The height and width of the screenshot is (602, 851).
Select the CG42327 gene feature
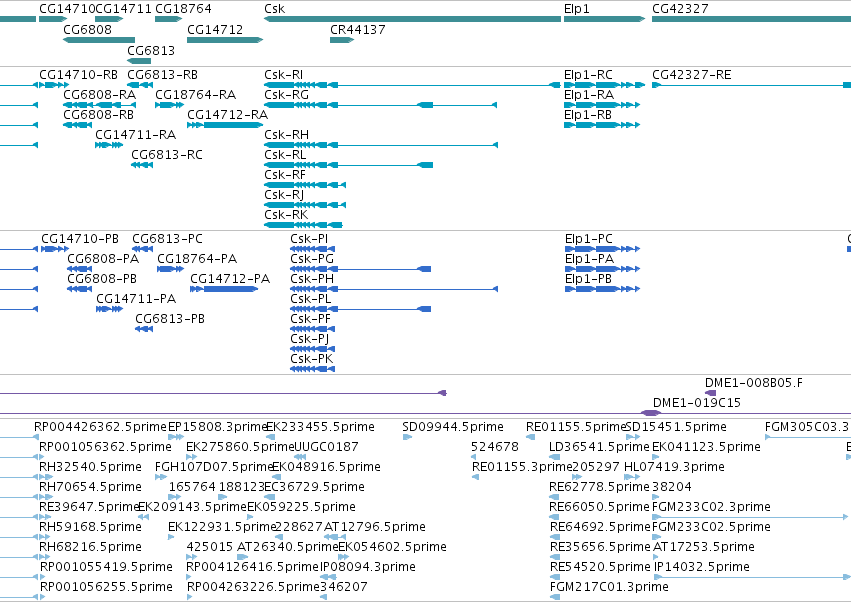[x=751, y=19]
